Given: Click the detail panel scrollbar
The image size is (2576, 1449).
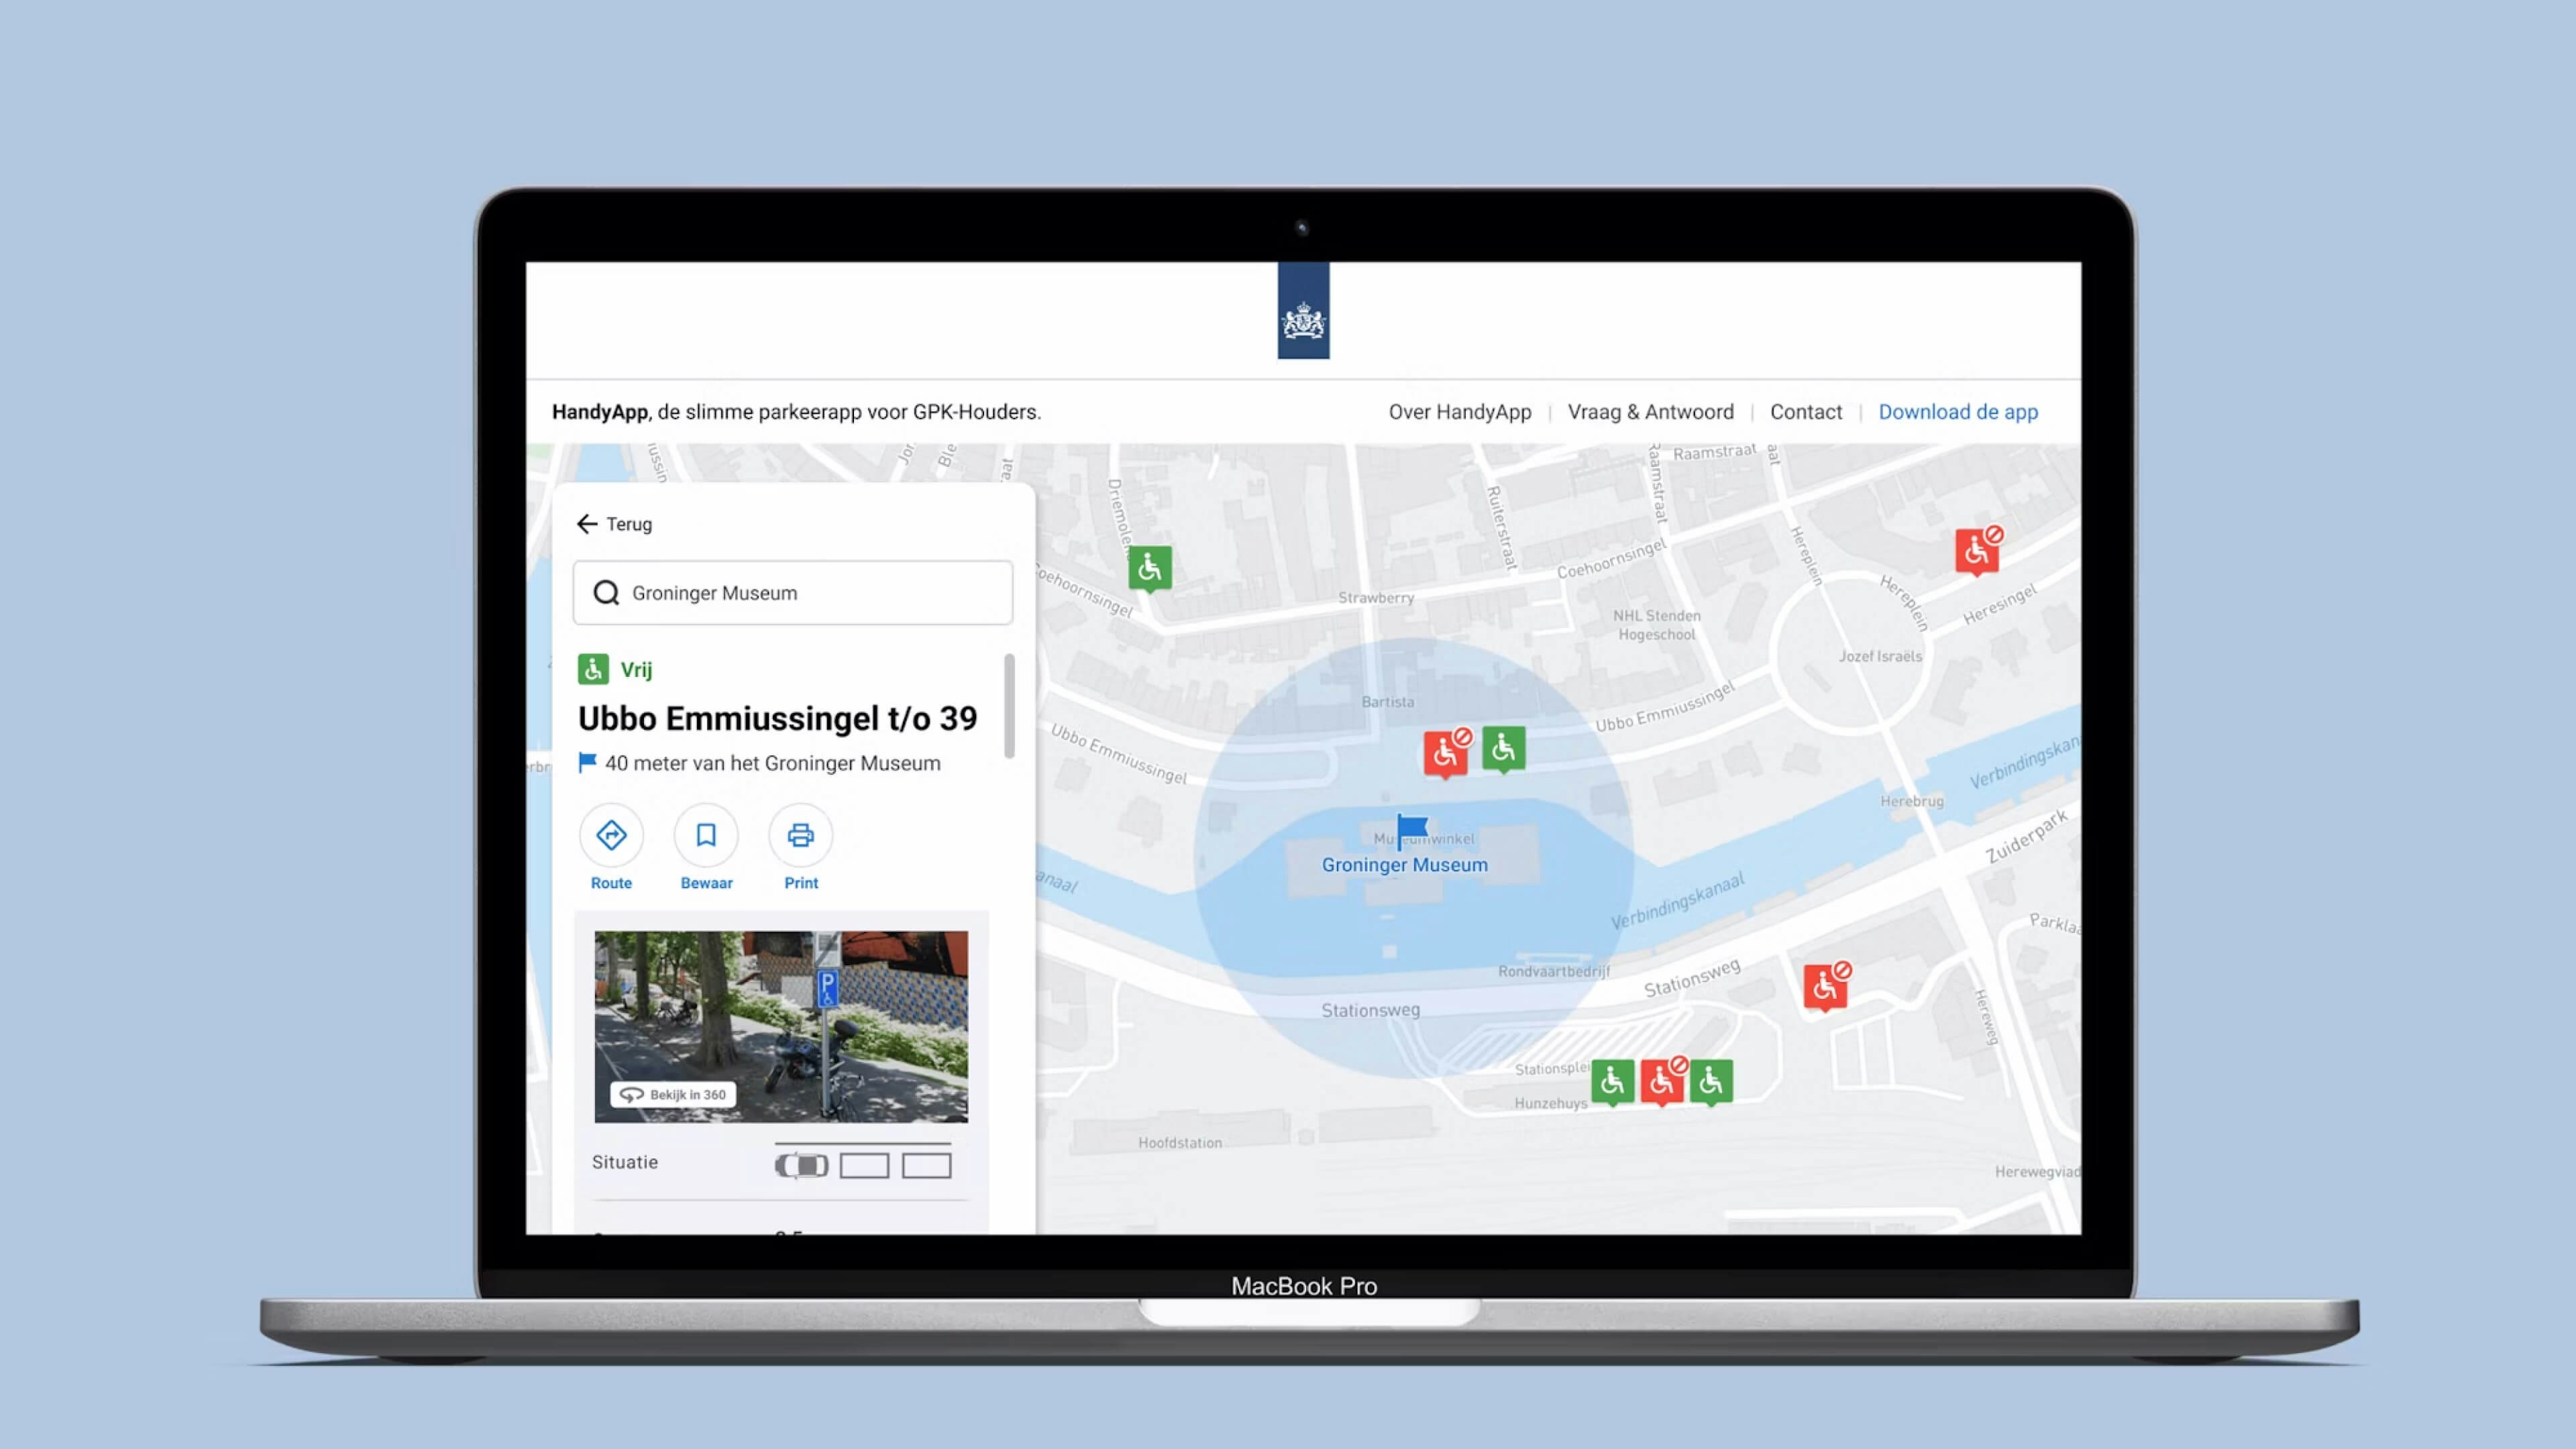Looking at the screenshot, I should coord(1009,706).
